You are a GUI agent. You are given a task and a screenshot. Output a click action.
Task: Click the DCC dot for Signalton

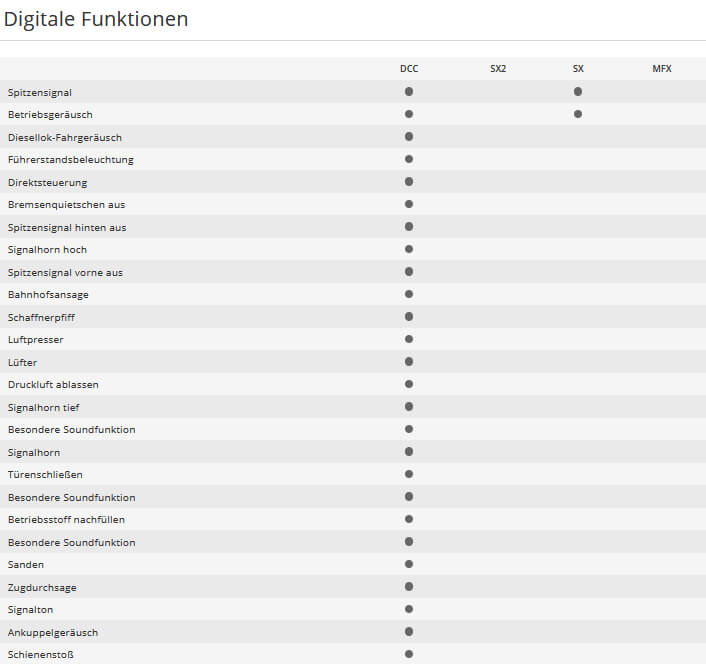point(409,610)
